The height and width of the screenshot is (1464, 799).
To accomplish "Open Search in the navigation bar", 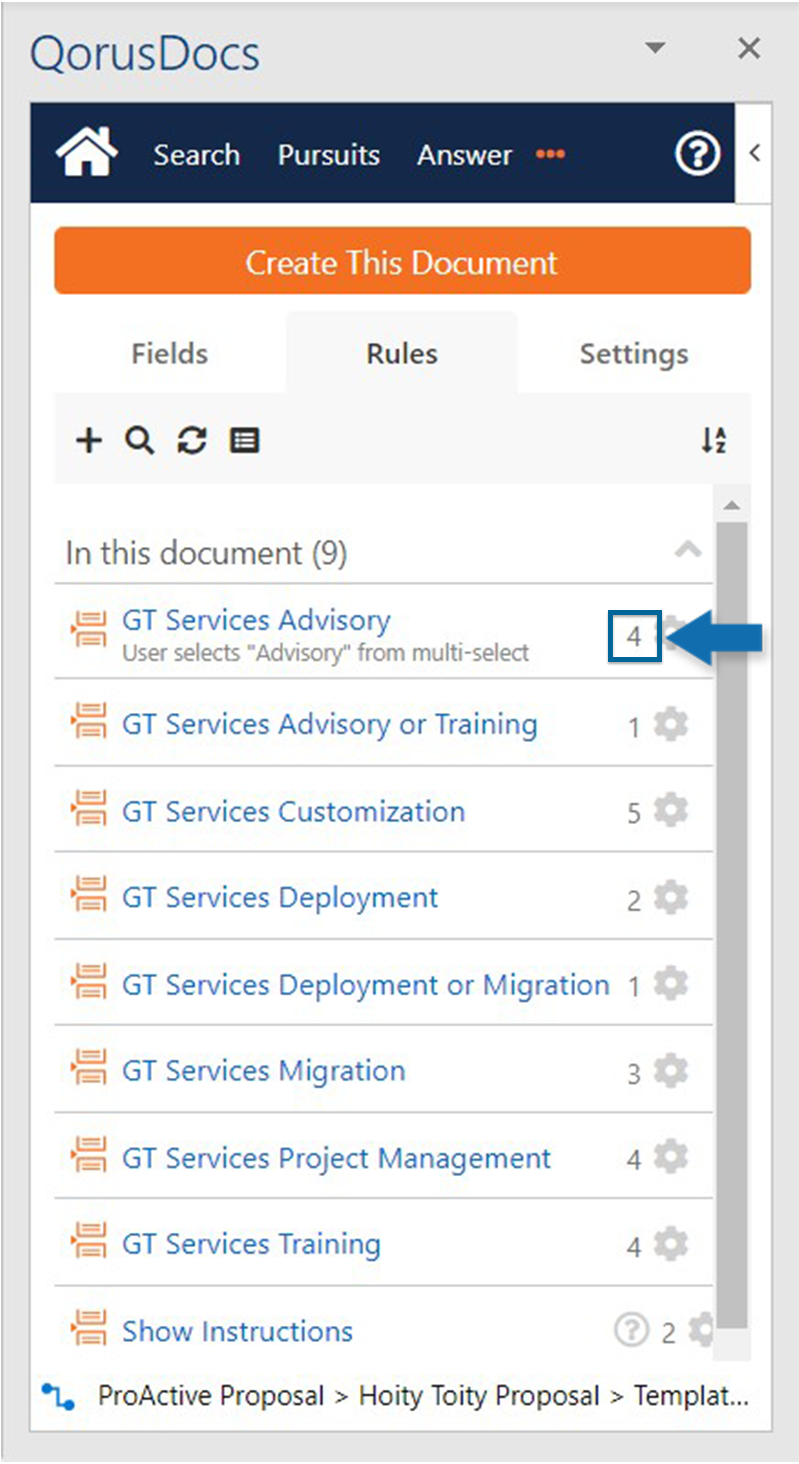I will click(197, 155).
